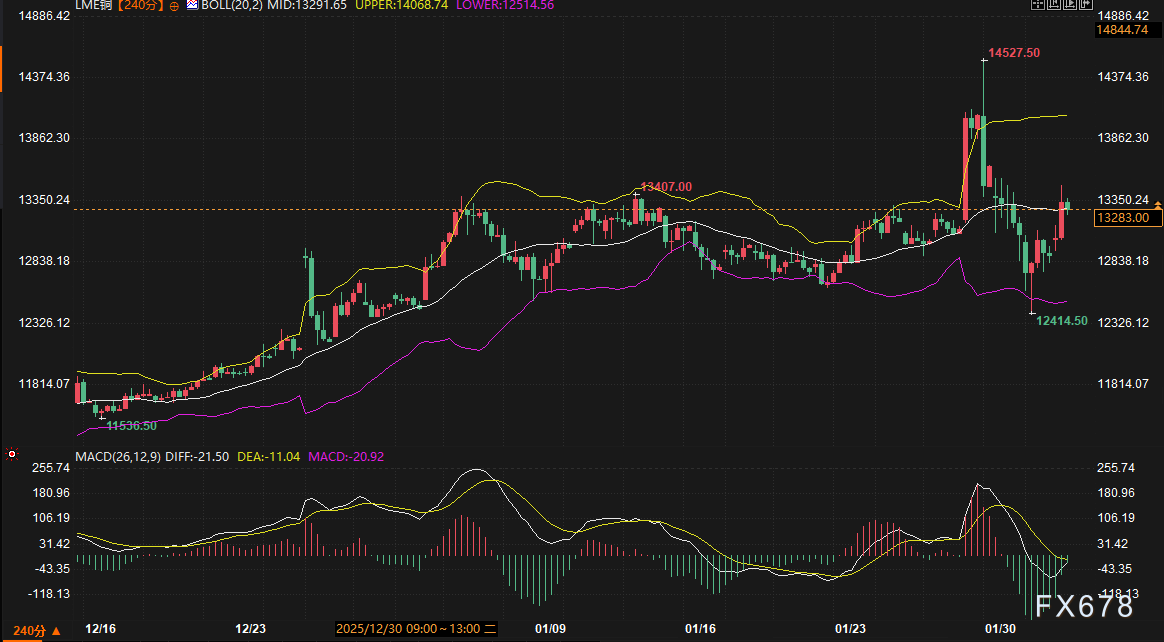Click the red indicator settings icon above MACD

(x=12, y=454)
